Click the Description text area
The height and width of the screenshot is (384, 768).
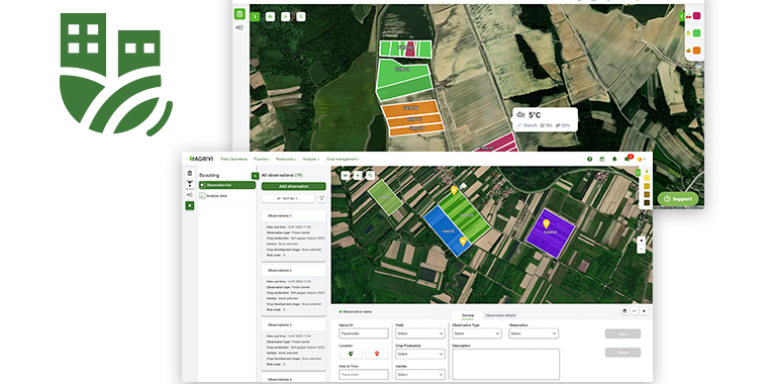505,364
